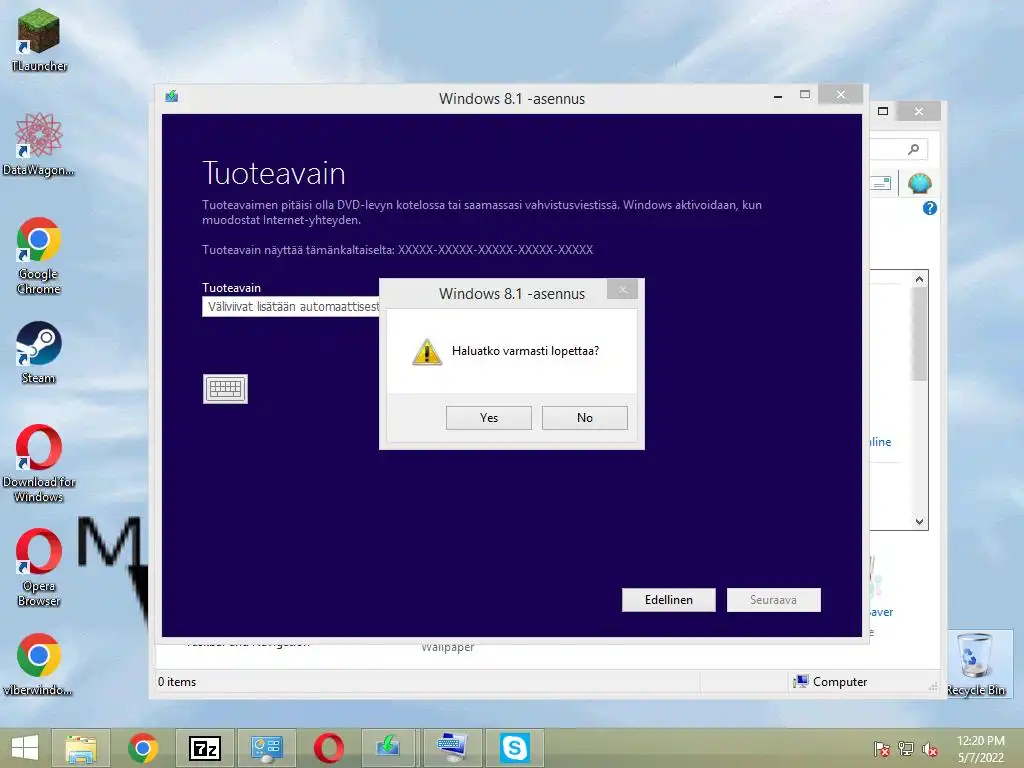Click the muted volume tray icon
The height and width of the screenshot is (768, 1024).
pyautogui.click(x=930, y=748)
